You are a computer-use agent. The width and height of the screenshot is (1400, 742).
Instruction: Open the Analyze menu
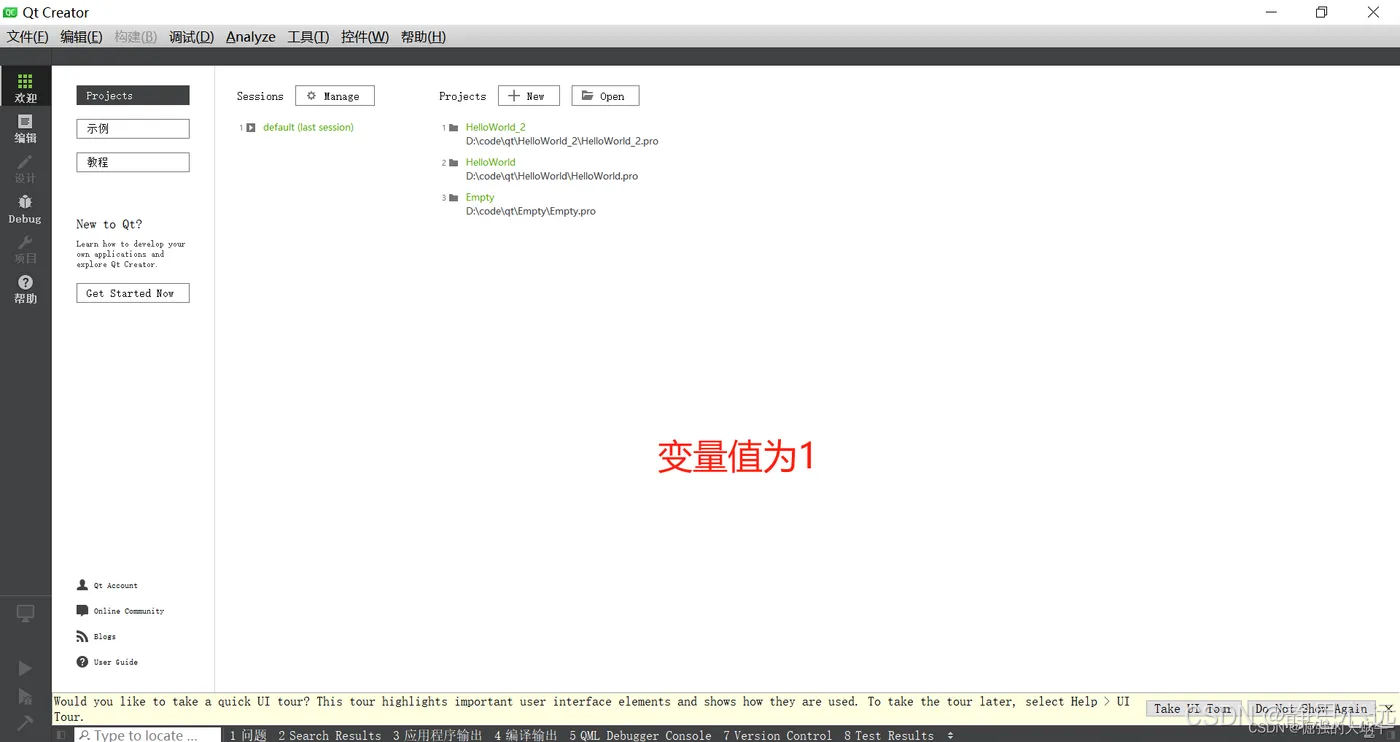(x=251, y=37)
